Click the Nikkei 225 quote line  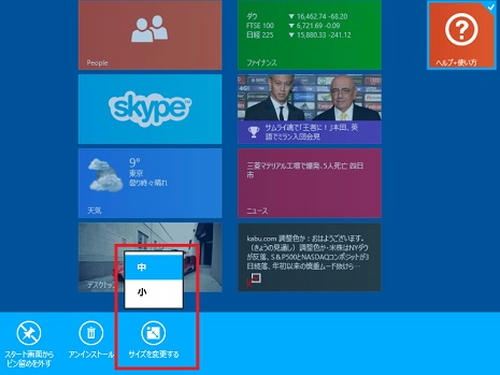point(299,35)
